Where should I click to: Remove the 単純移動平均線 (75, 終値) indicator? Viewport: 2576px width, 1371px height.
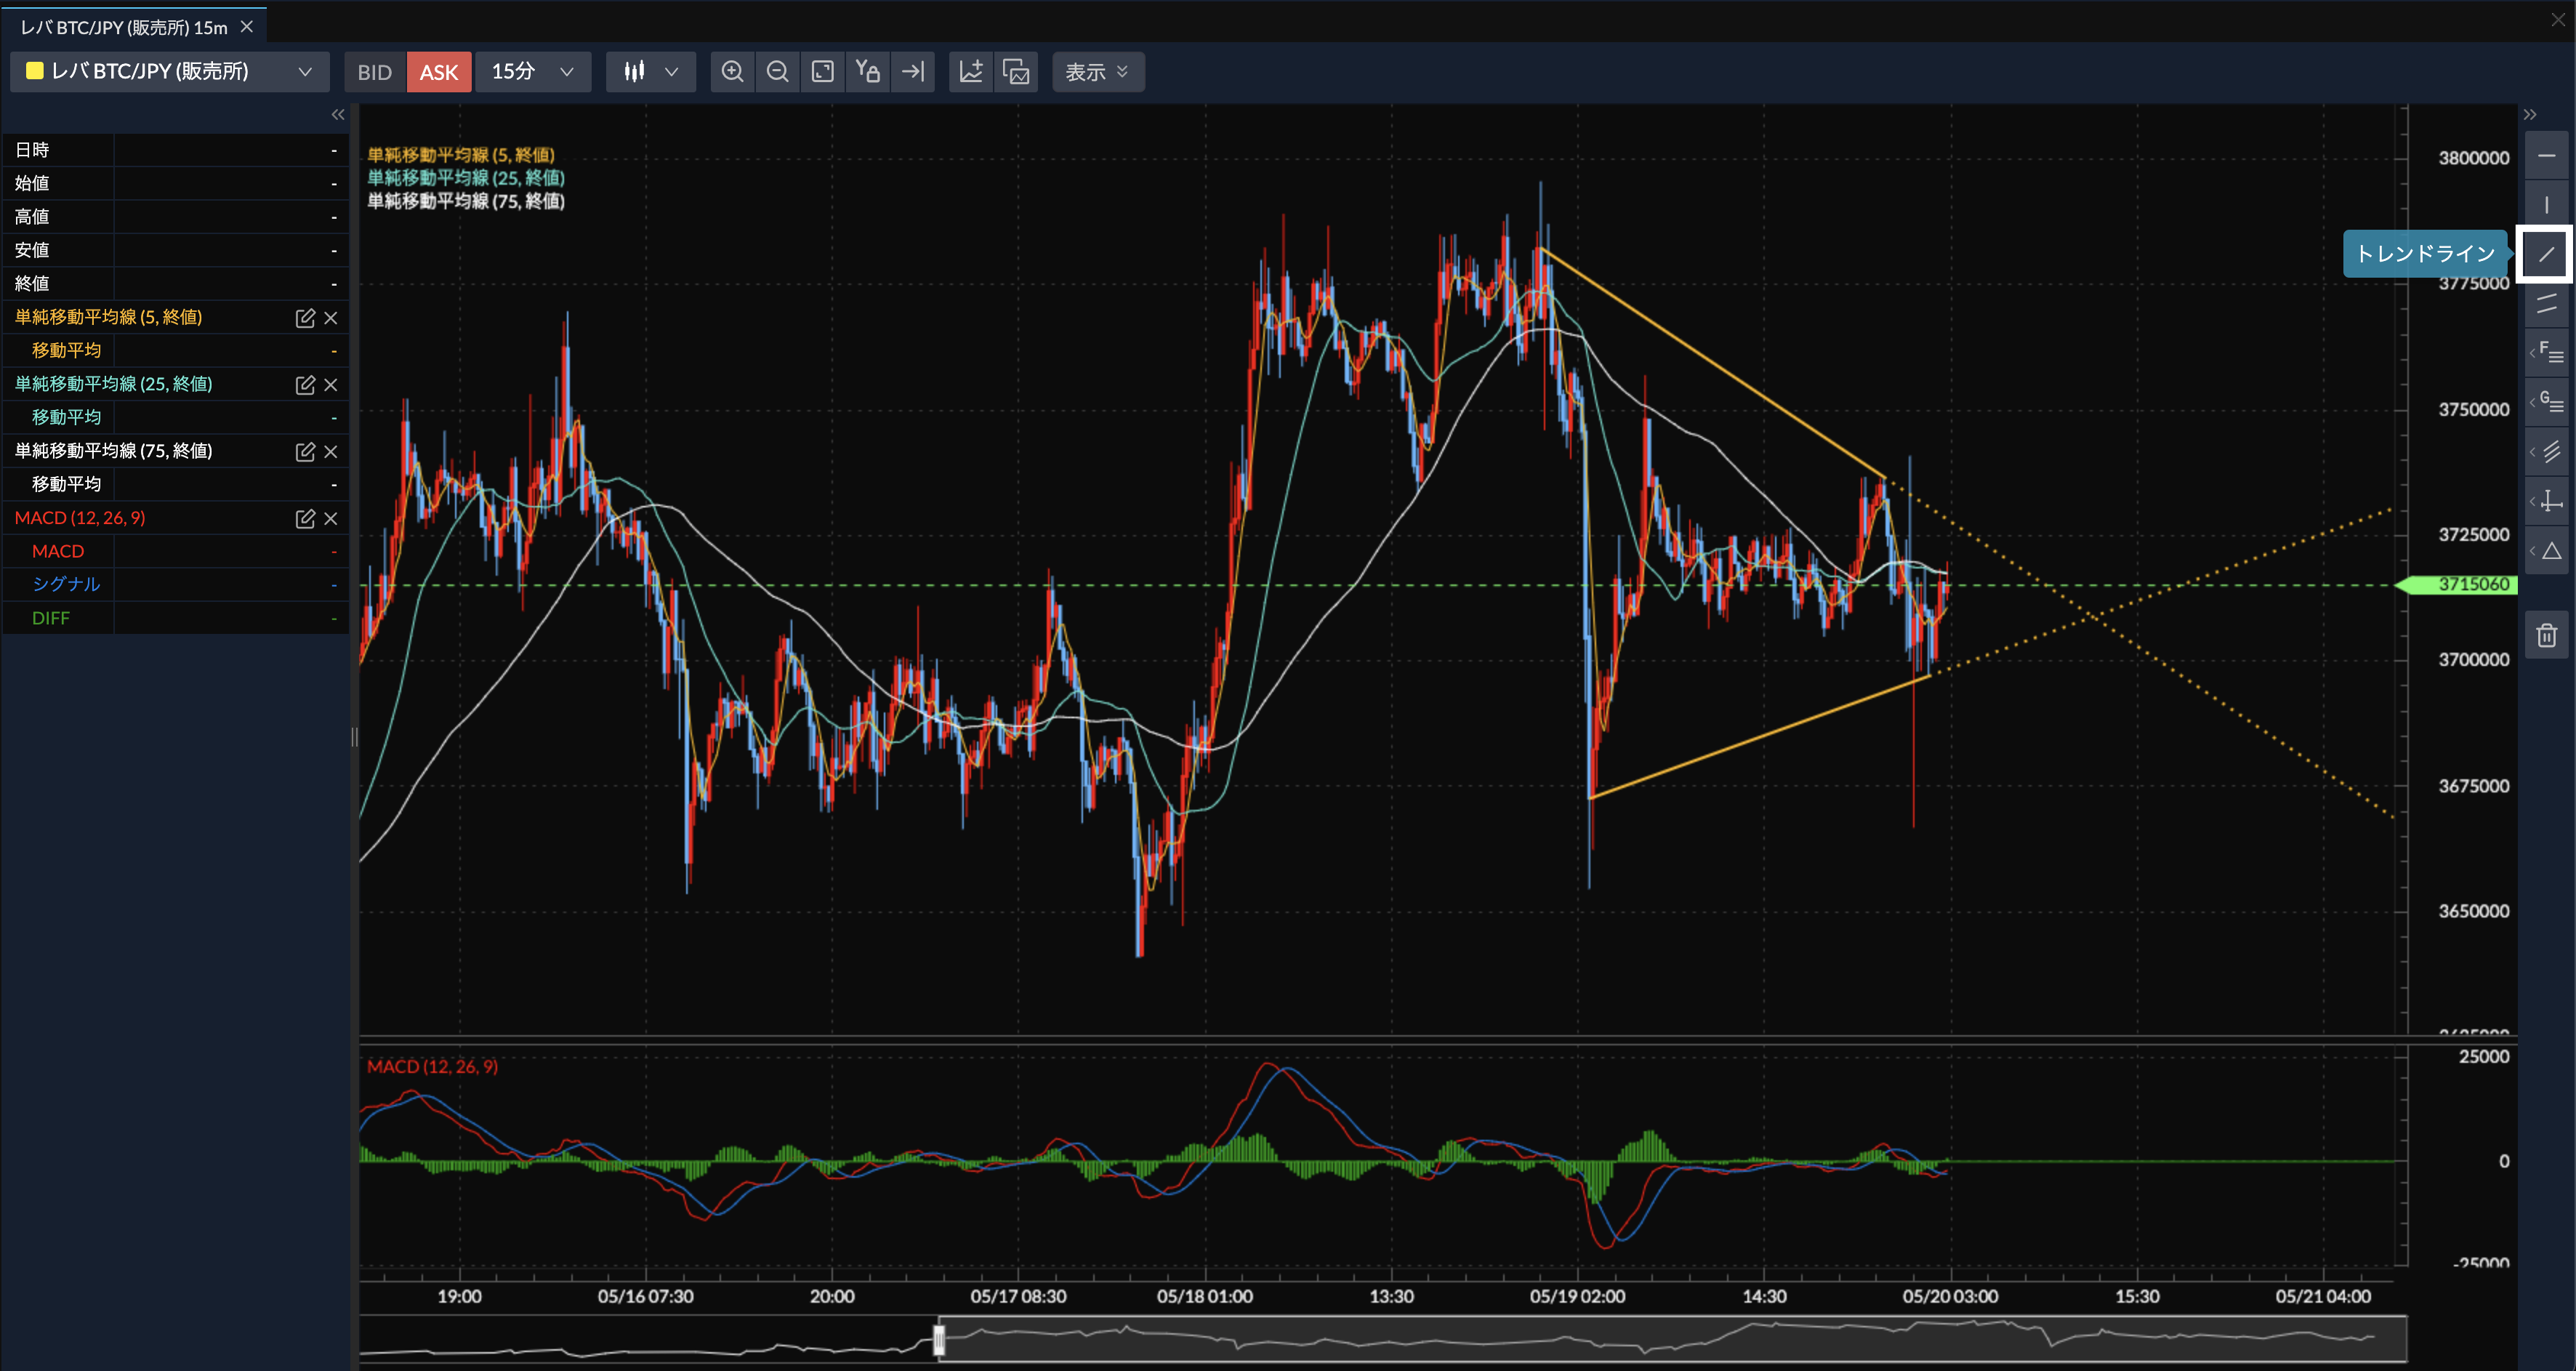click(x=331, y=452)
